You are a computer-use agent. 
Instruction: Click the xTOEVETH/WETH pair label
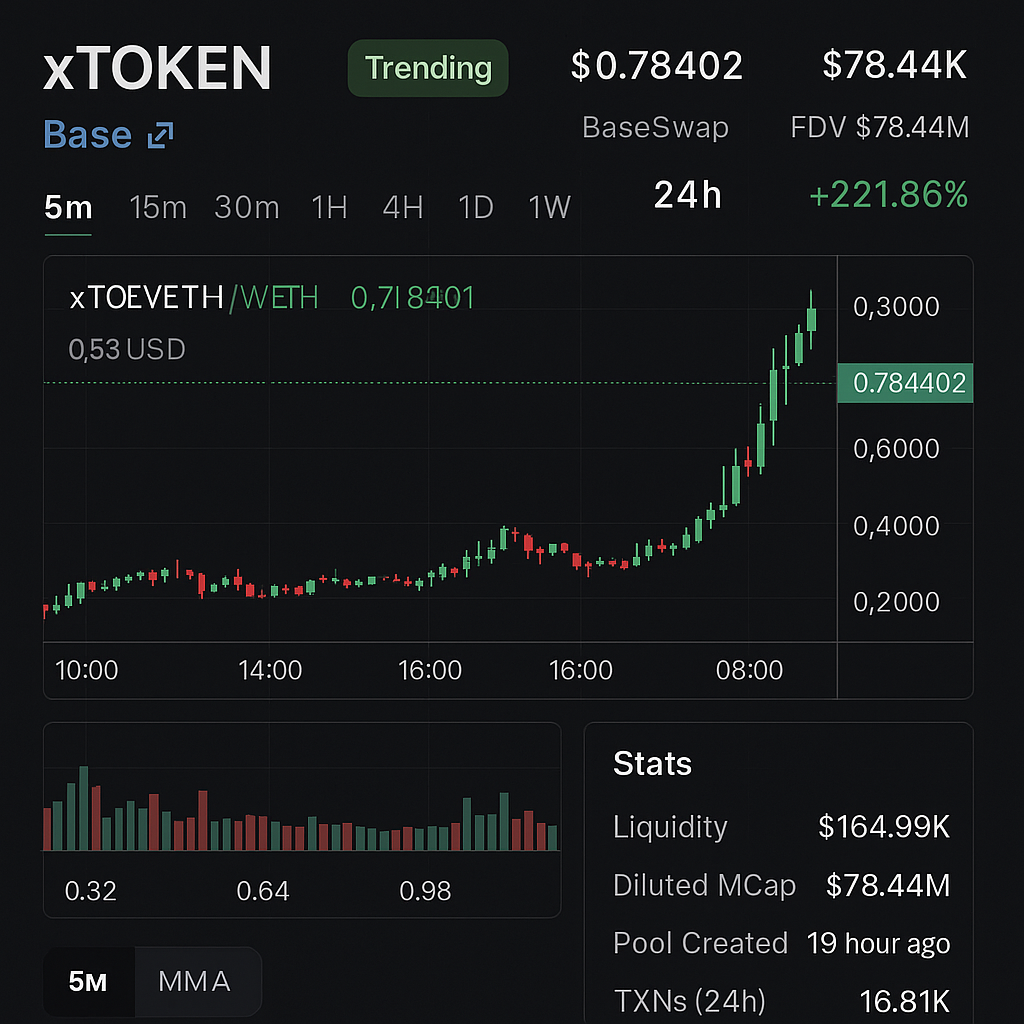193,297
